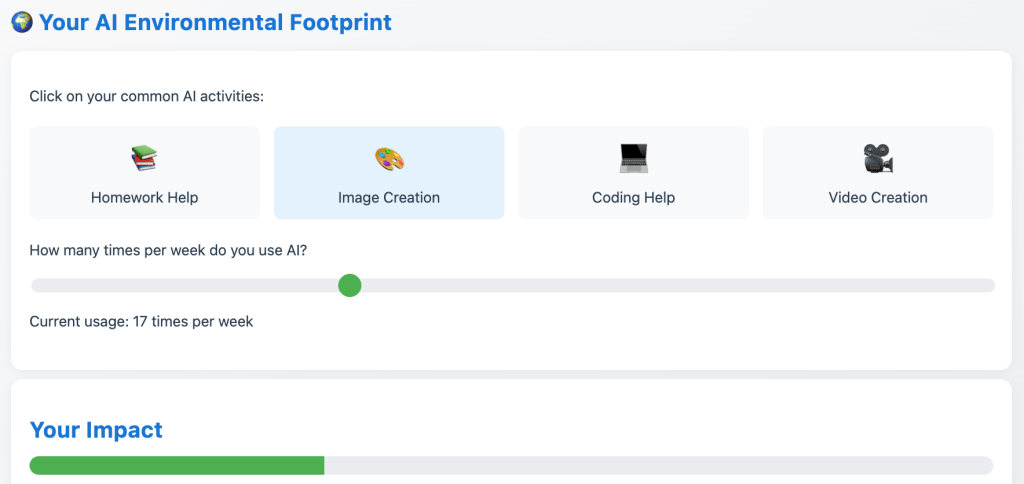Click the 'How many times per week' question label
This screenshot has height=484, width=1024.
[168, 250]
